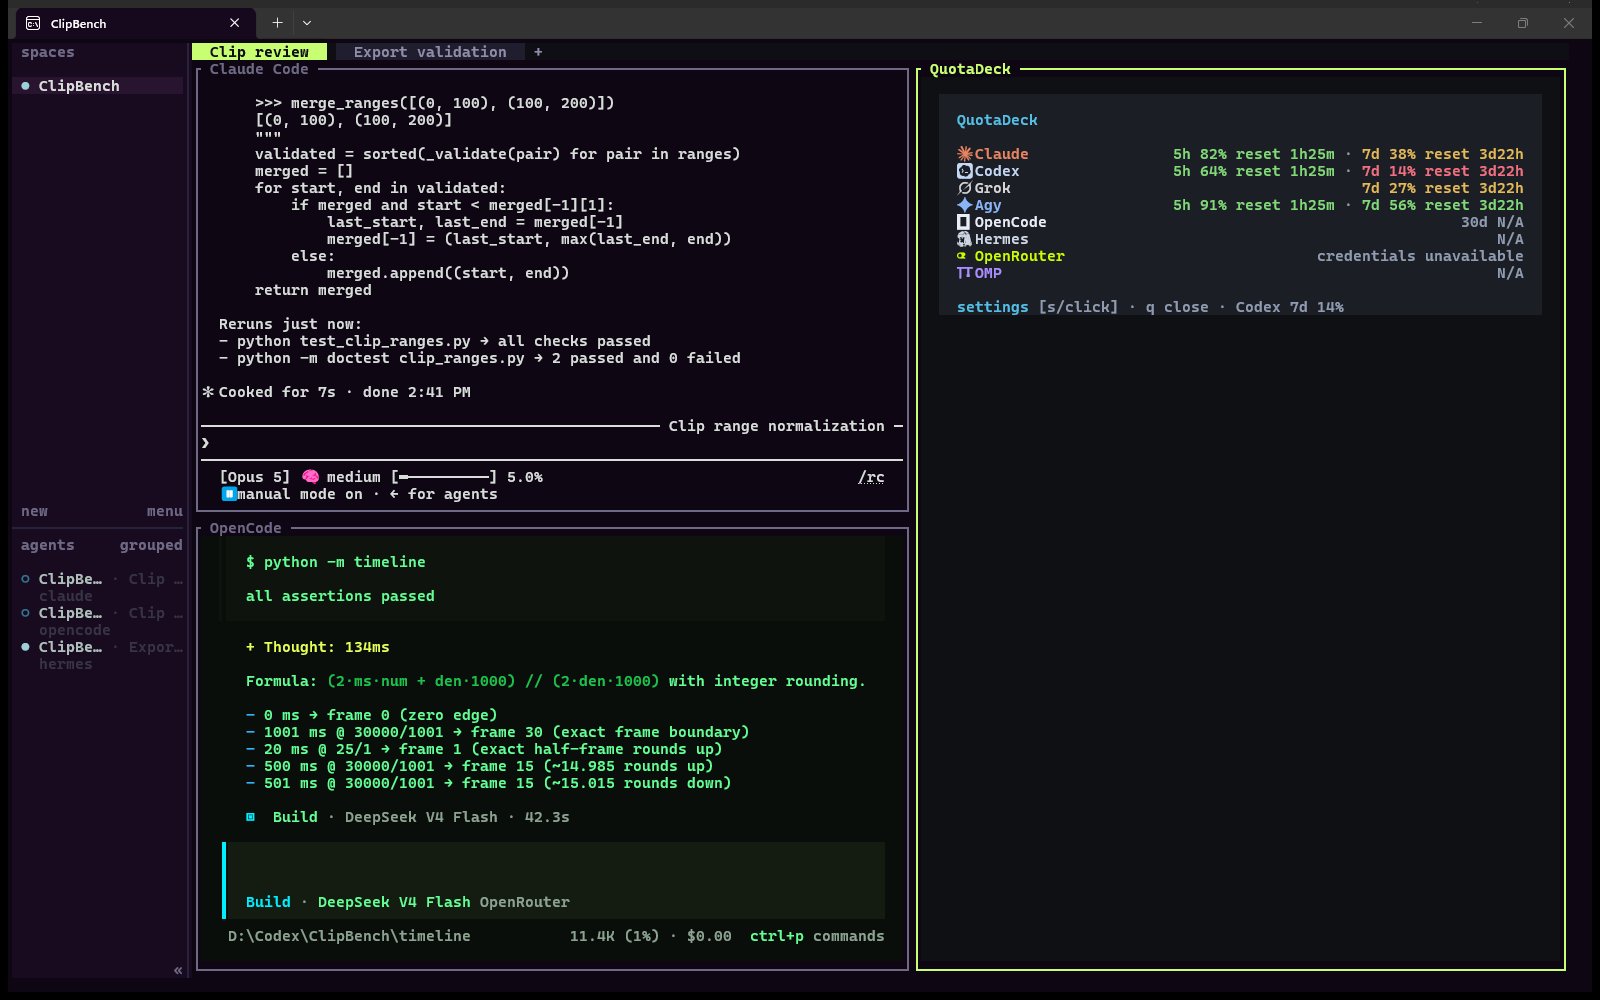Click the OpenCode square icon
The width and height of the screenshot is (1600, 1000).
pyautogui.click(x=964, y=222)
